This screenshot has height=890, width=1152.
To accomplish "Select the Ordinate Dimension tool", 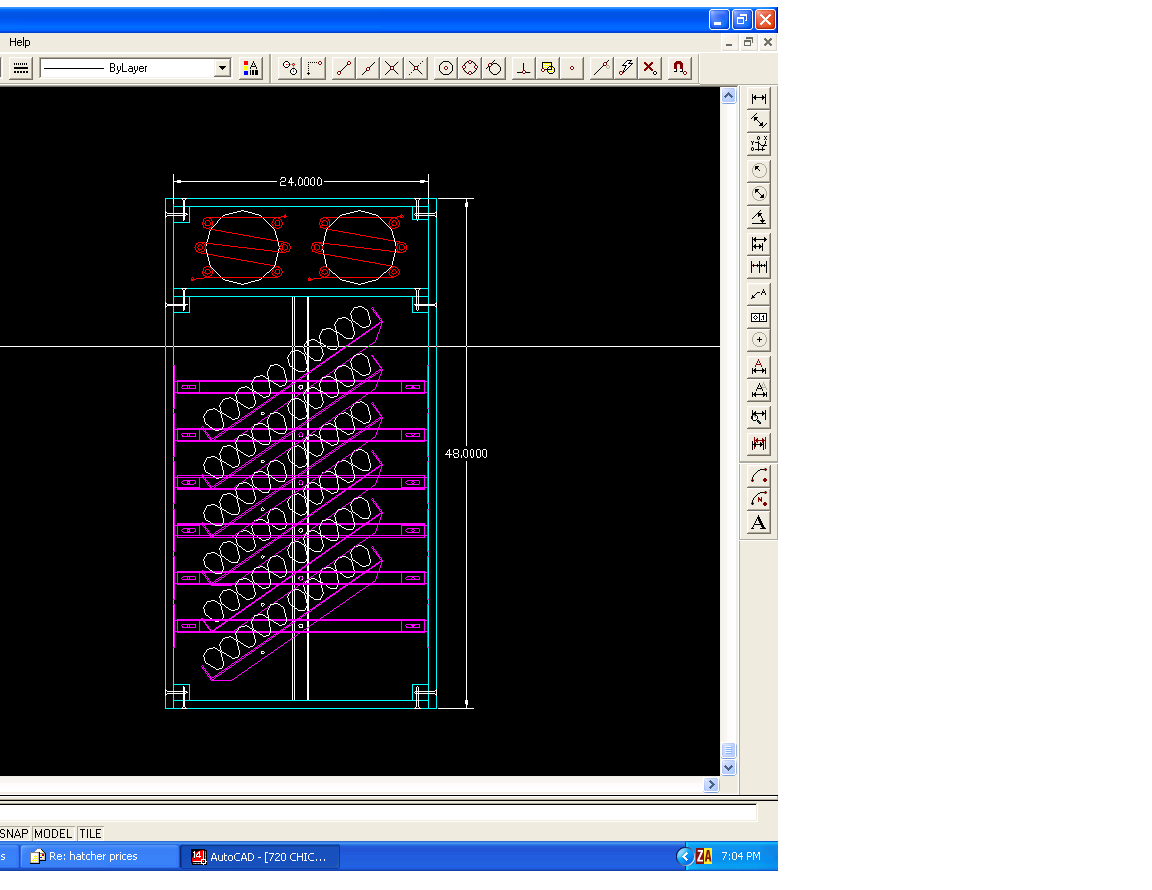I will [x=759, y=144].
